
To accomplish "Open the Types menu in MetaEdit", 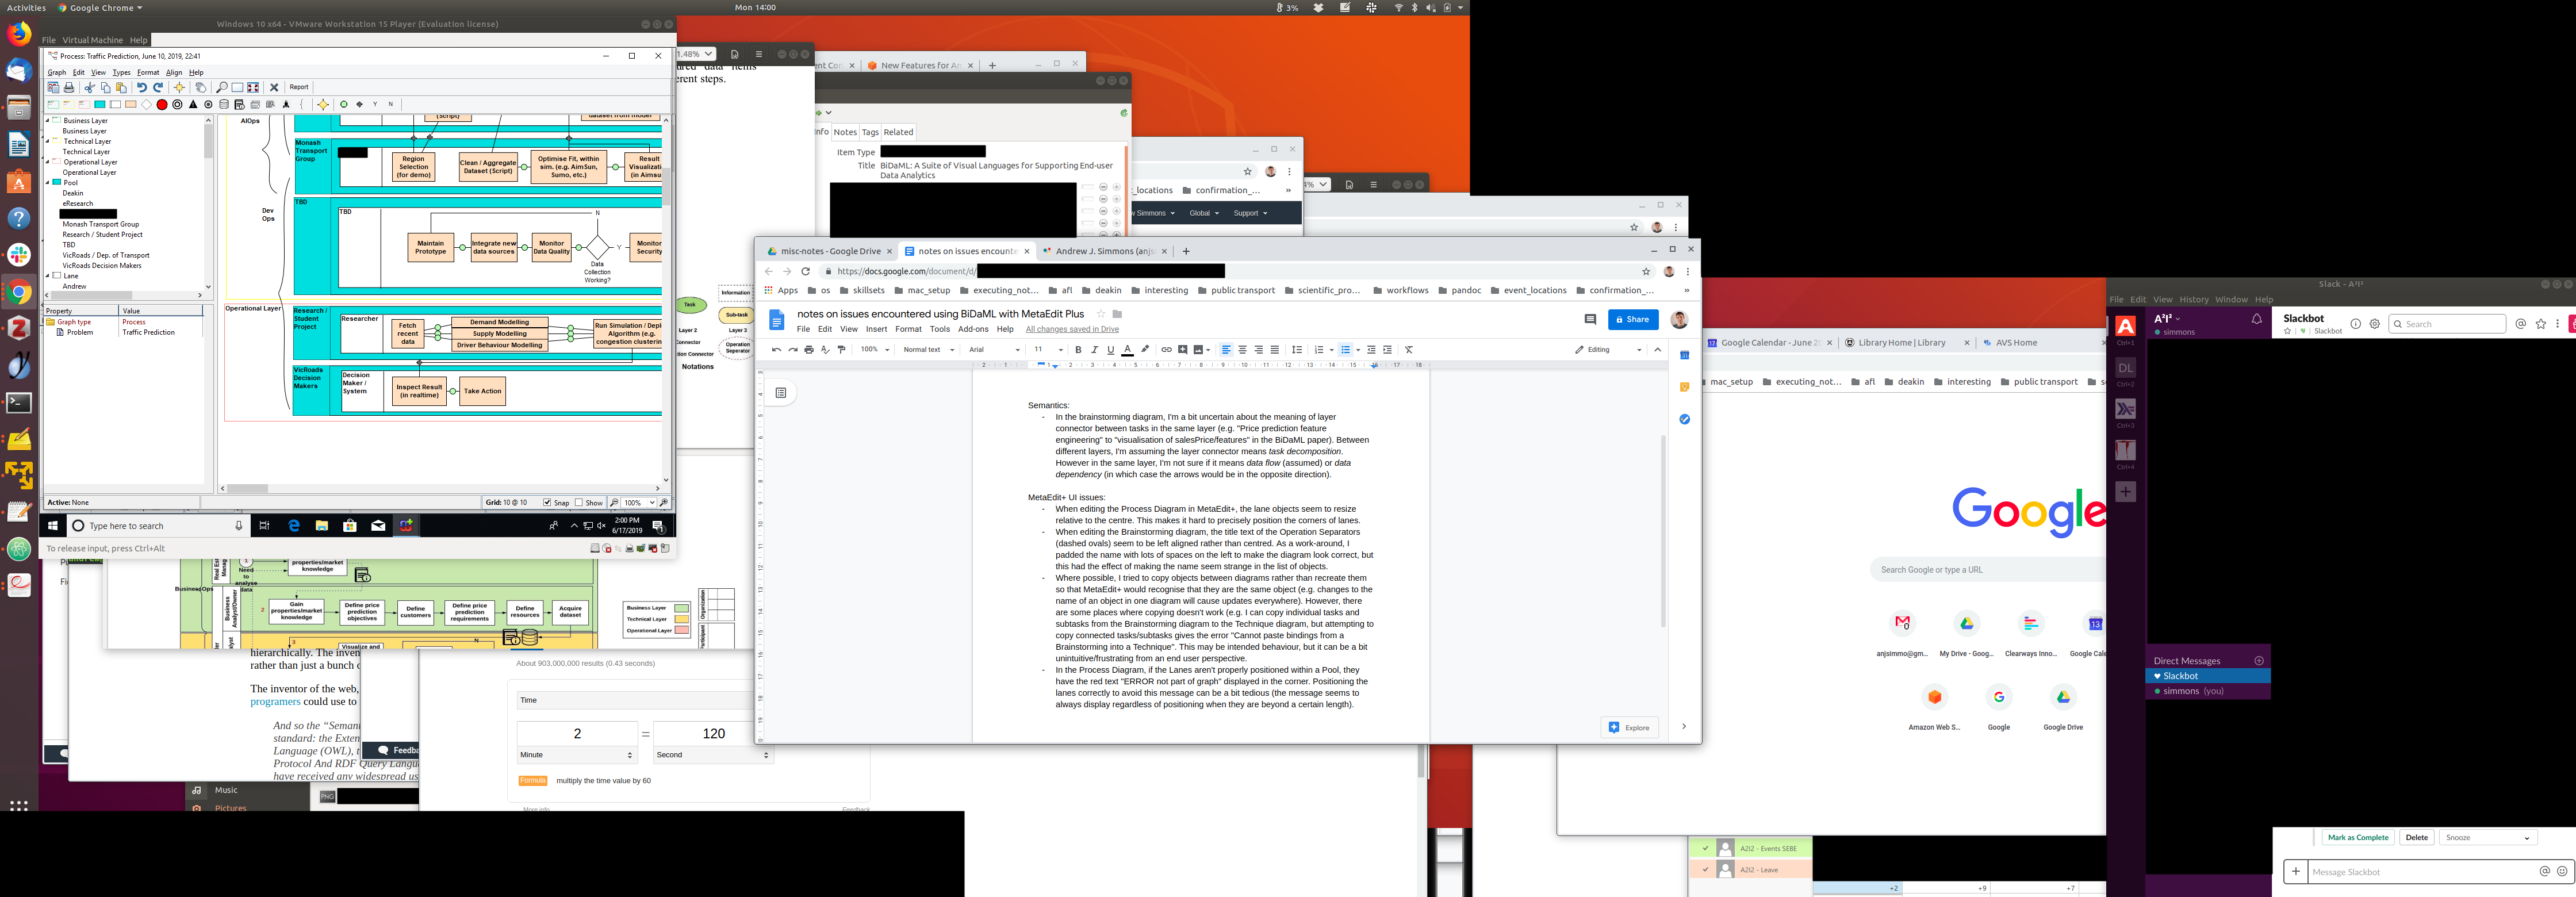I will [x=121, y=72].
